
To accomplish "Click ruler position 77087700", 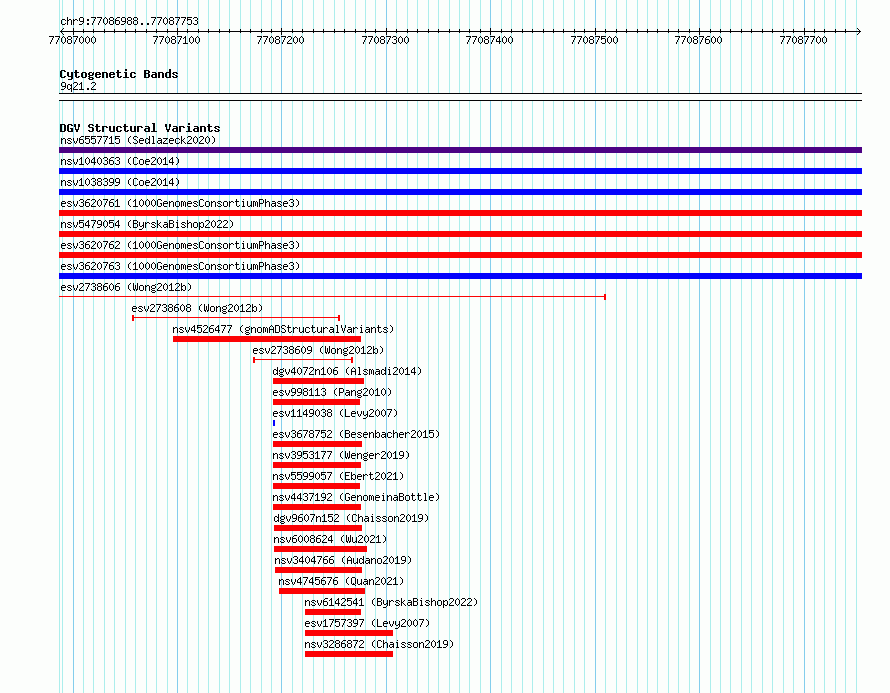I will [x=803, y=40].
